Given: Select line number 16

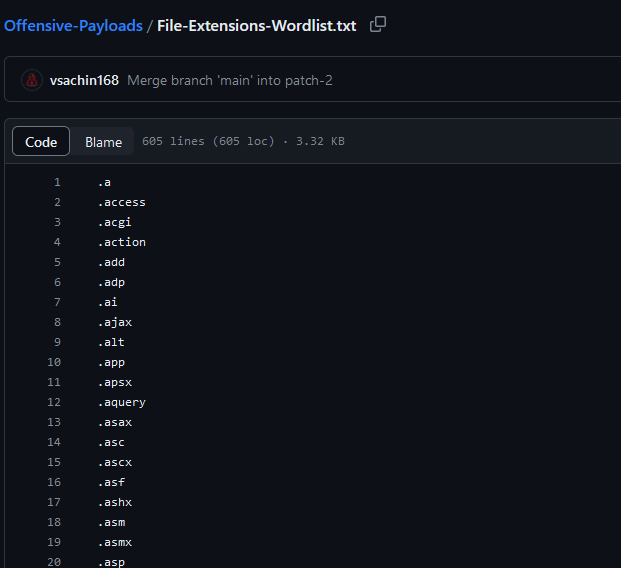Looking at the screenshot, I should 54,482.
